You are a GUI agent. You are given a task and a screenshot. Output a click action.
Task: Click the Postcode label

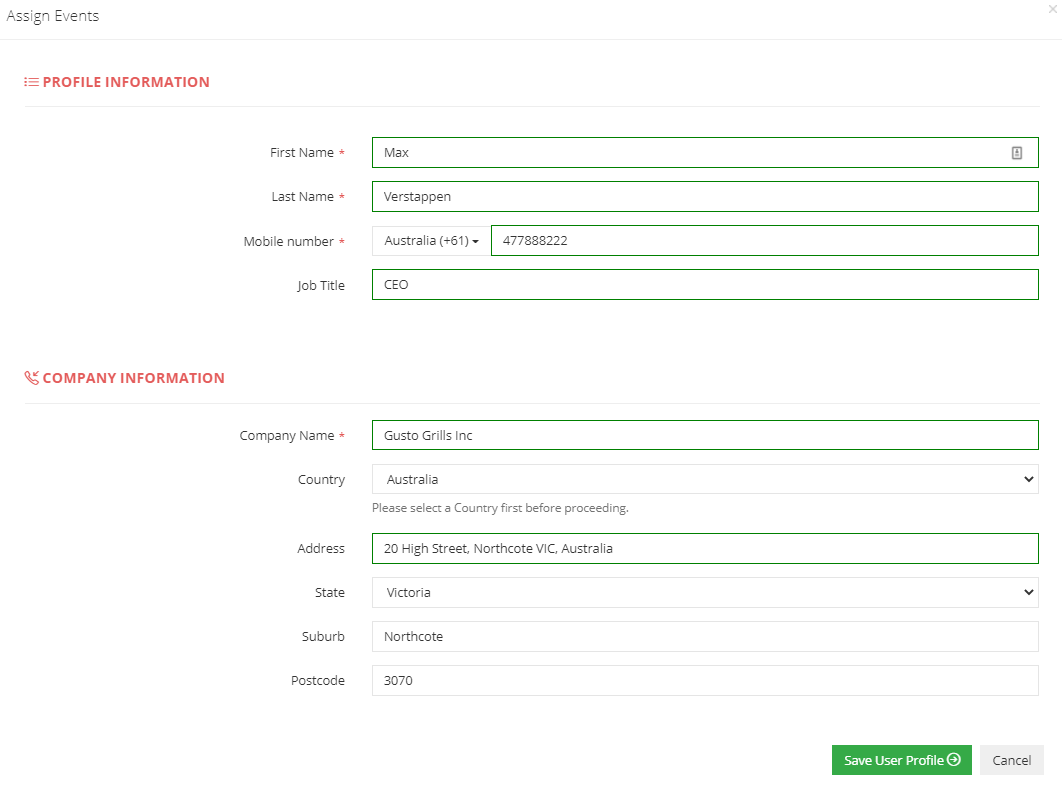318,680
